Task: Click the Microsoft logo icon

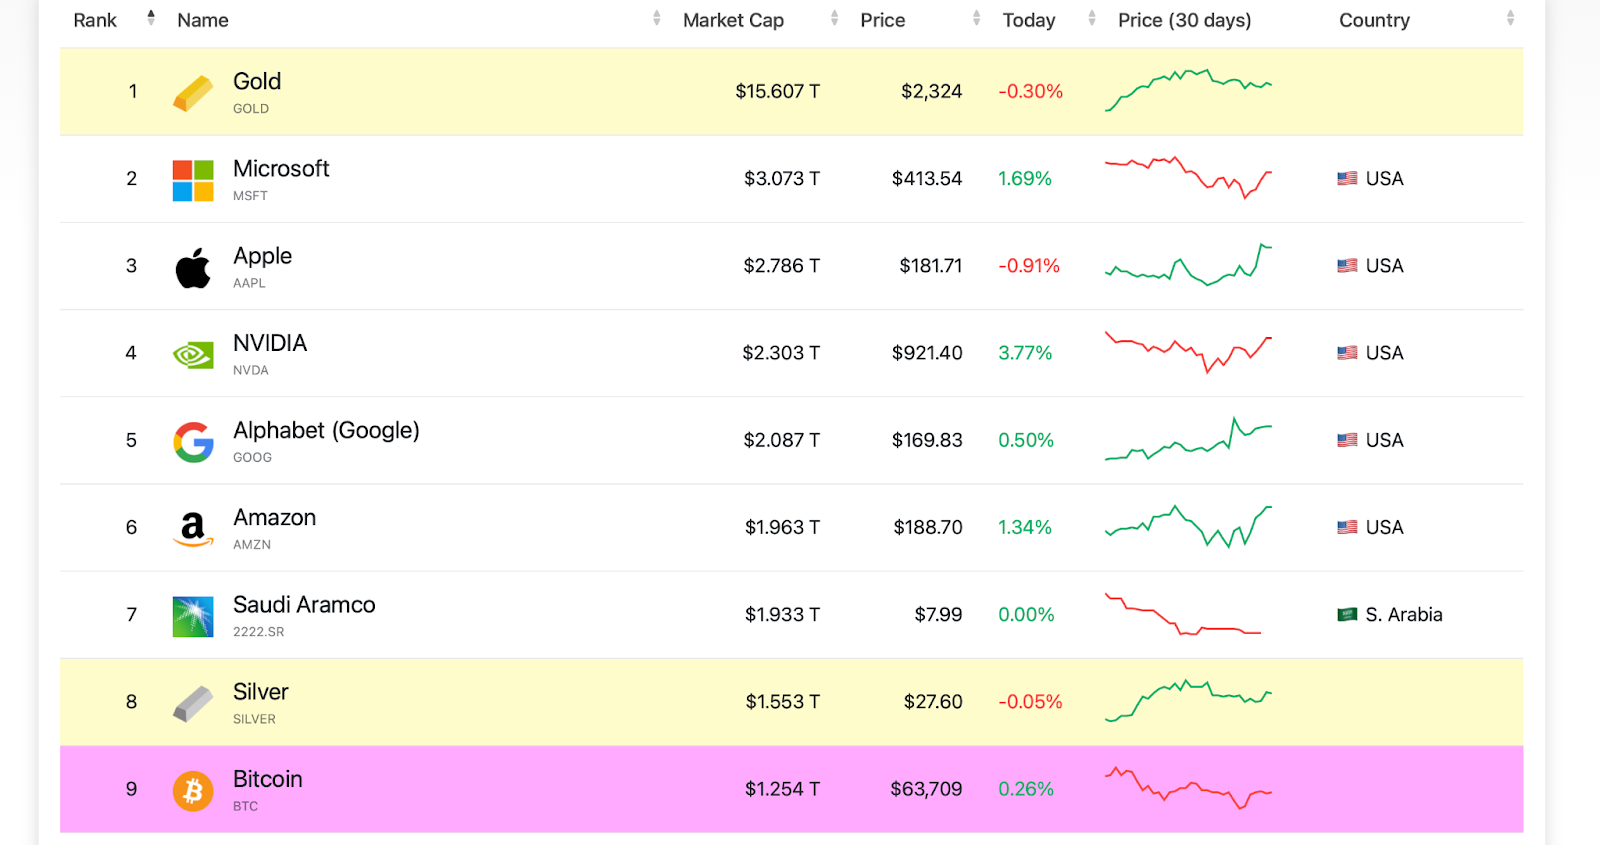Action: (x=193, y=181)
